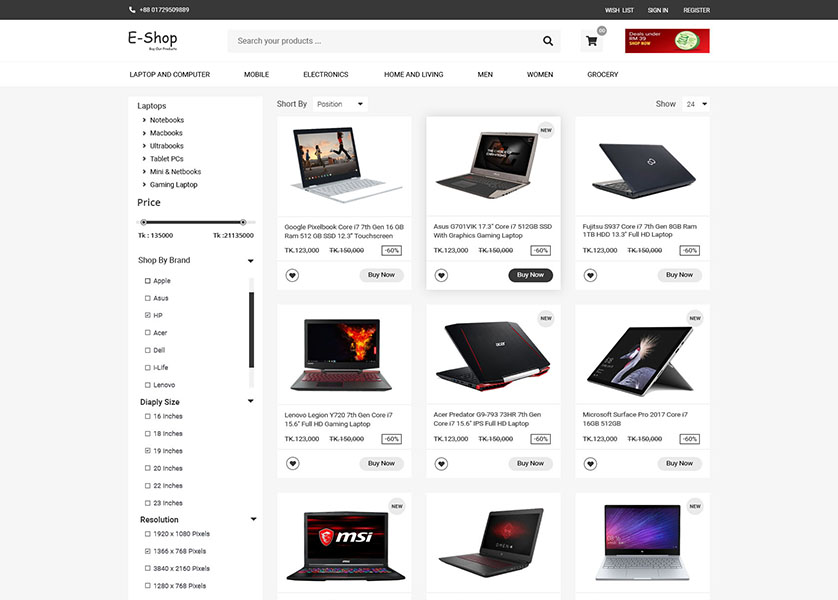Click the Sign In link
This screenshot has height=600, width=838.
pos(658,10)
